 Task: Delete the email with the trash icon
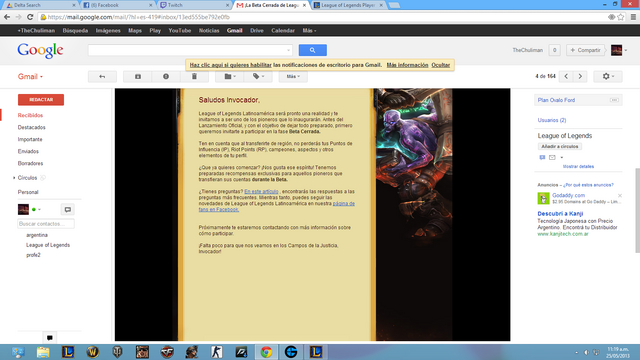point(194,76)
